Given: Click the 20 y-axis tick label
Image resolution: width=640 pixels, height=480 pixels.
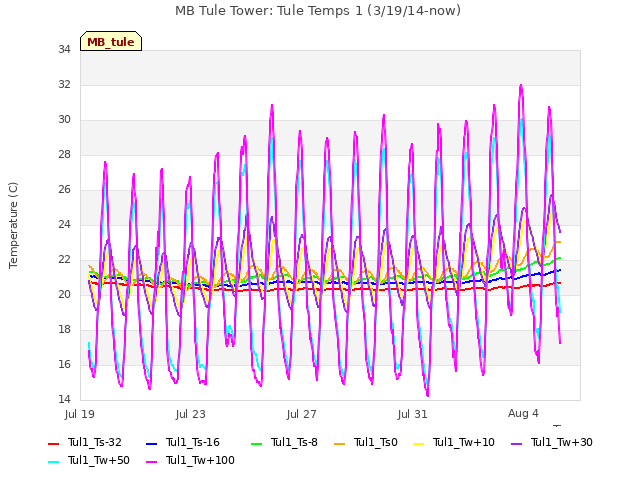Looking at the screenshot, I should point(64,294).
